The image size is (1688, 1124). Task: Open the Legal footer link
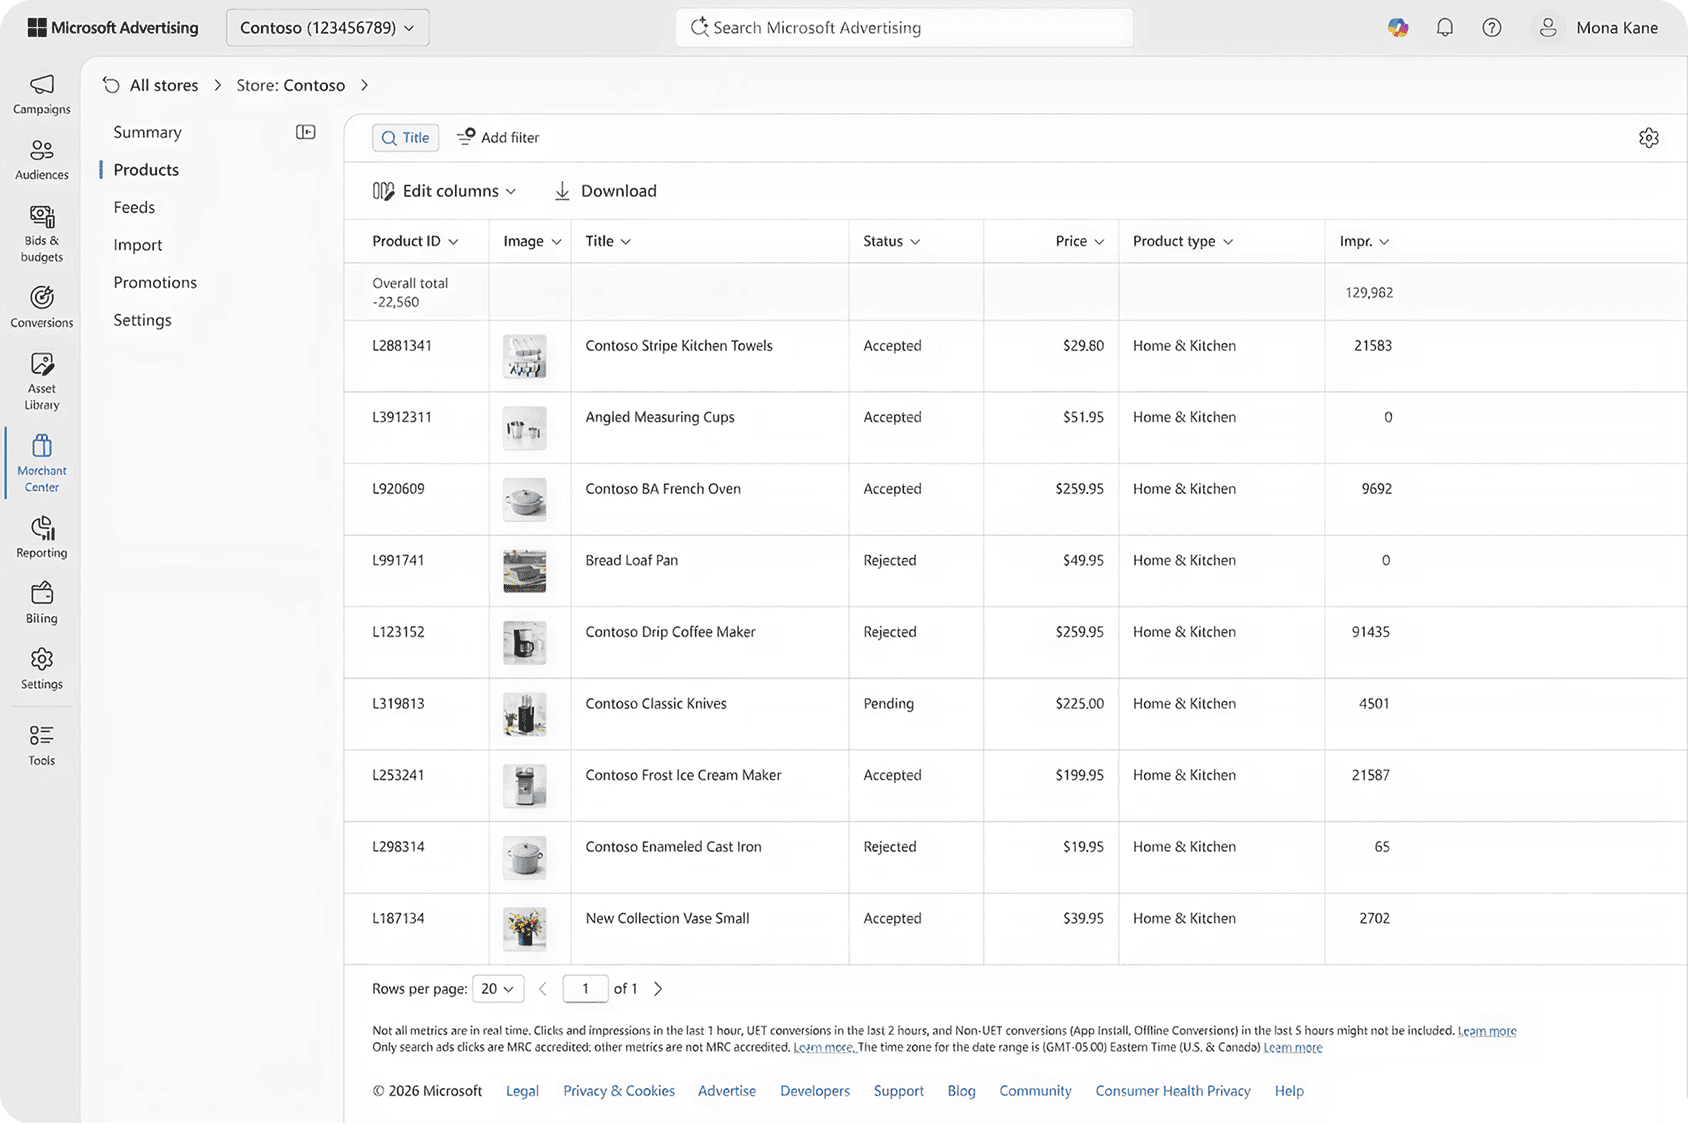[522, 1091]
